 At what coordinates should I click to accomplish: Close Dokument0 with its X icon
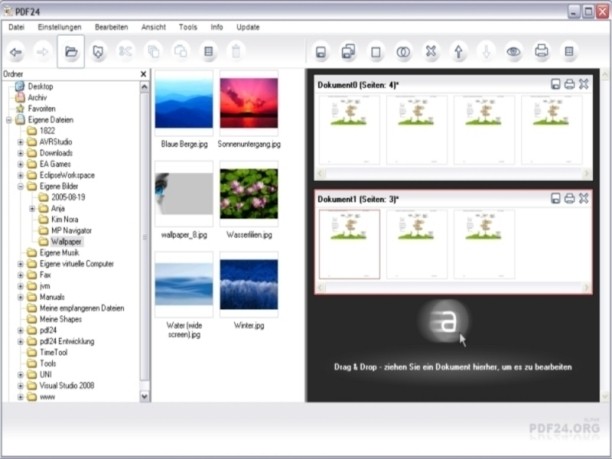tap(583, 84)
